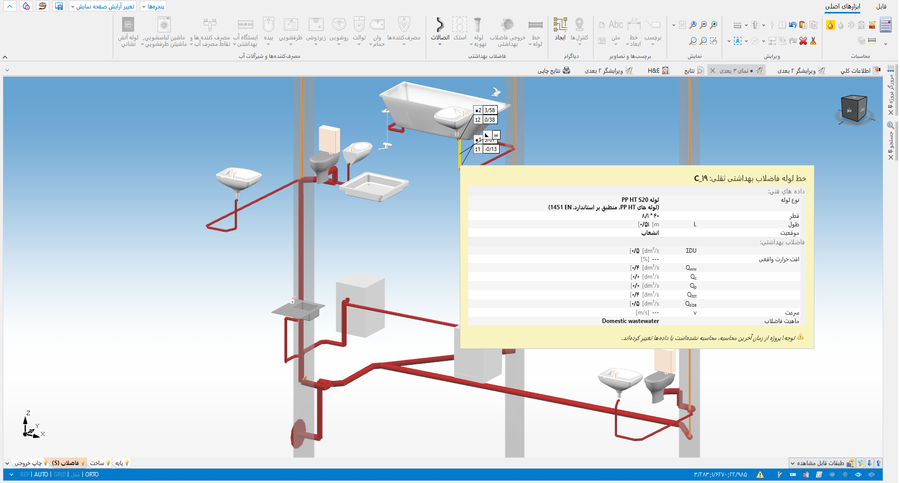Close the 3D view tab
Screen dimensions: 900x483
(712, 71)
